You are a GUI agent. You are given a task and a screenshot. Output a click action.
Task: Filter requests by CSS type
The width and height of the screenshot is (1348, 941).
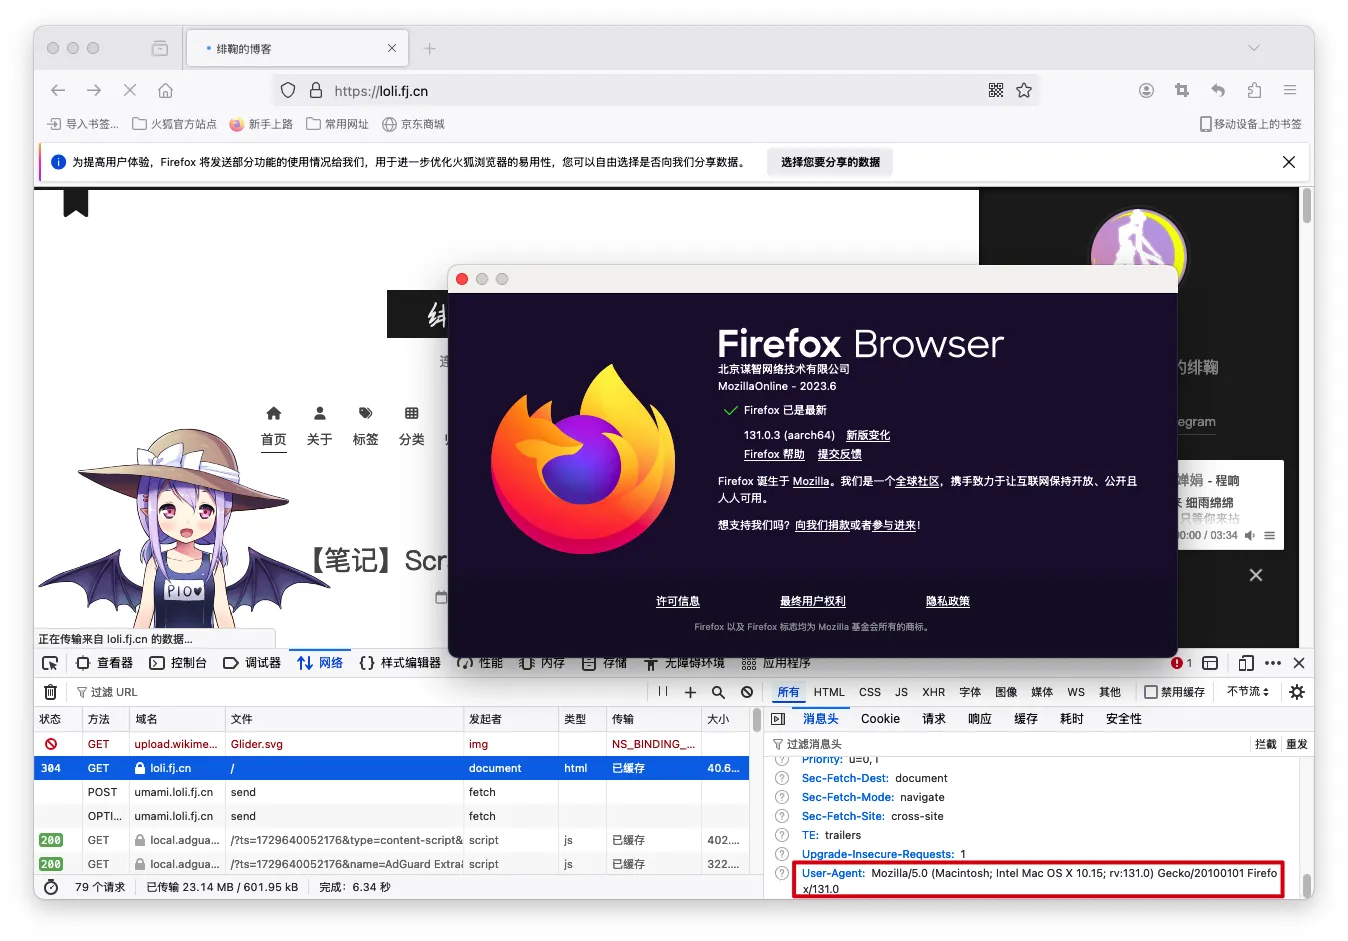pos(870,692)
